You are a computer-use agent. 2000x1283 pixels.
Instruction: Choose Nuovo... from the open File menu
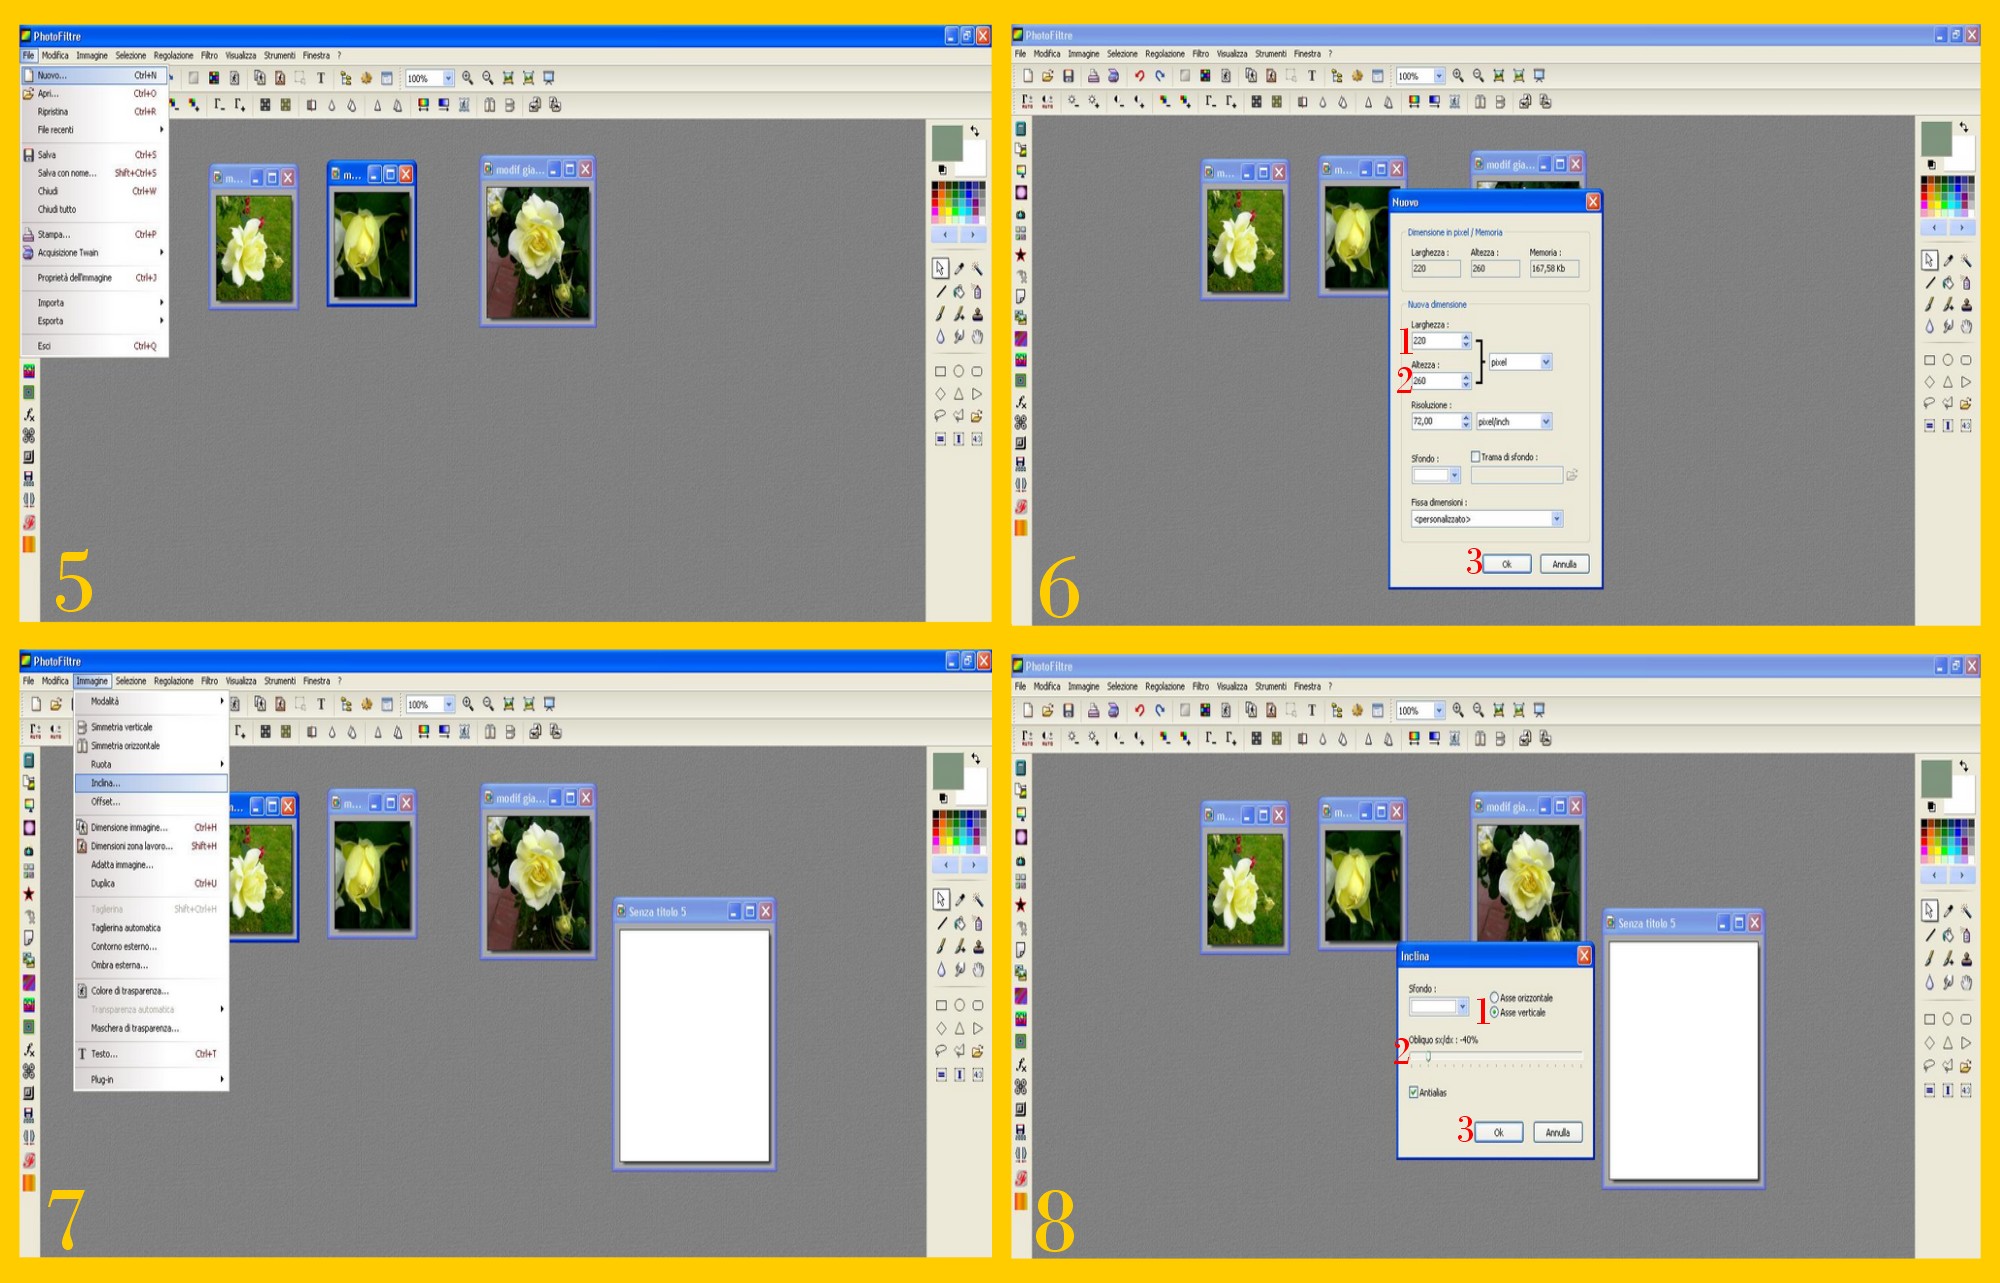[x=53, y=75]
